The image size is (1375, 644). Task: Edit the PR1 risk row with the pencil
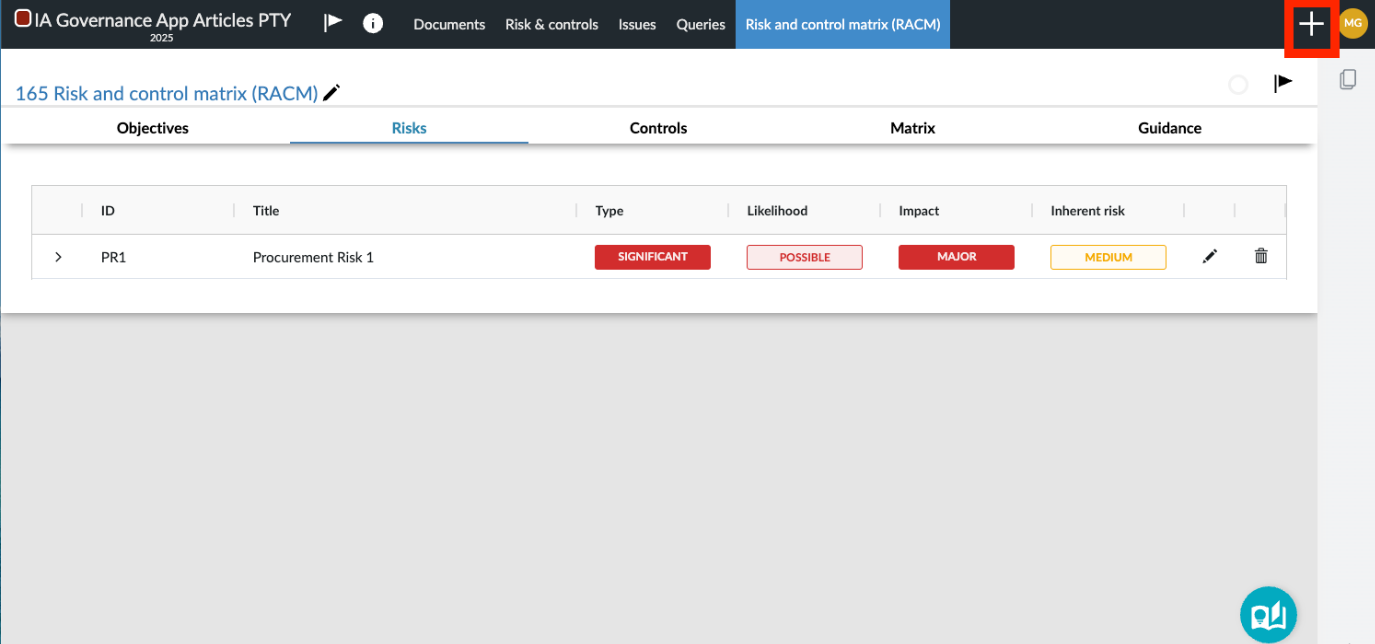pyautogui.click(x=1210, y=257)
